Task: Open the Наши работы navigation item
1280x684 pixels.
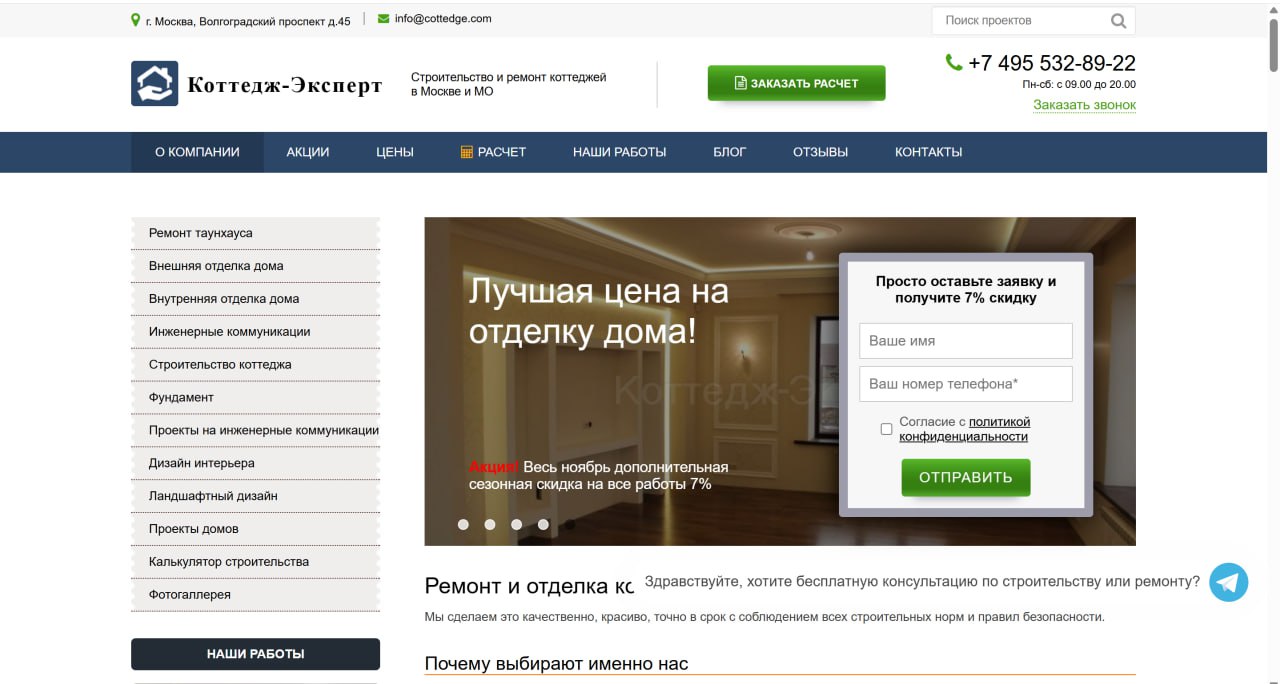Action: pos(619,152)
